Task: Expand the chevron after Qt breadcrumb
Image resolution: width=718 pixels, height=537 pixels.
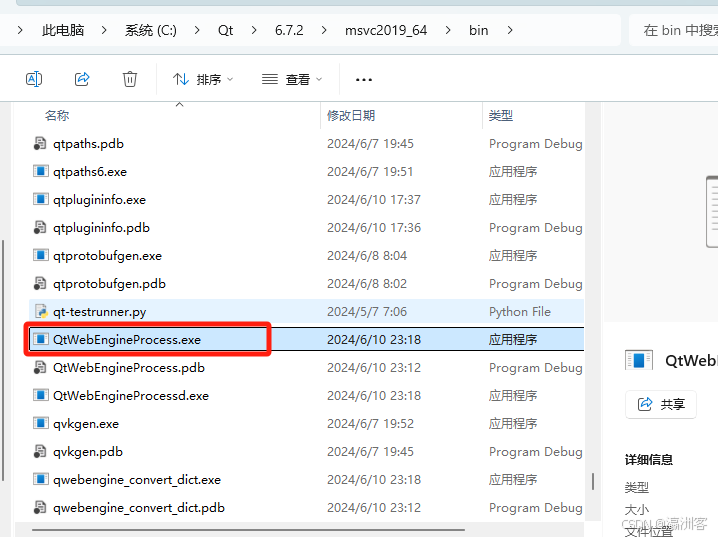Action: (254, 30)
